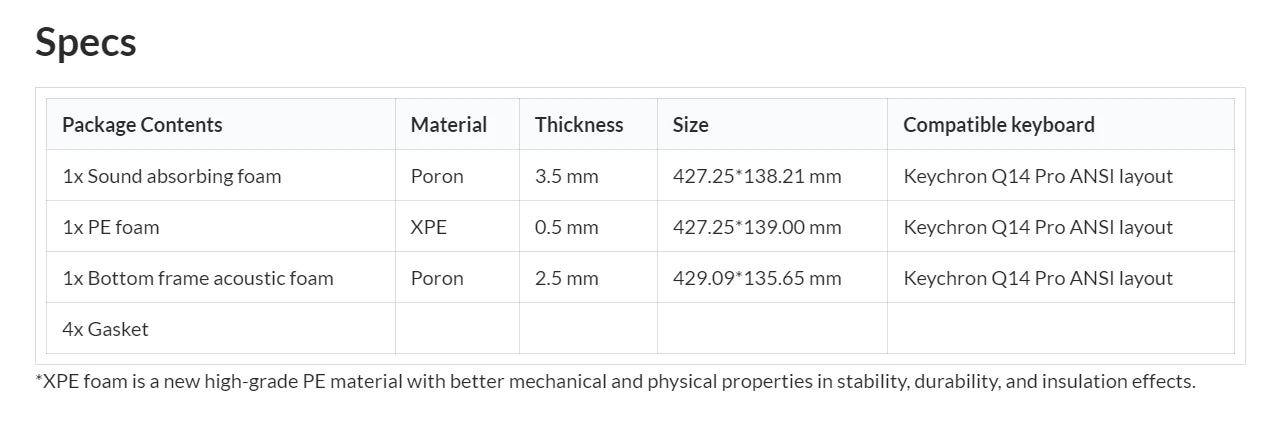Viewport: 1283px width, 422px height.
Task: Click the 1x Bottom frame acoustic foam cell
Action: pos(197,278)
